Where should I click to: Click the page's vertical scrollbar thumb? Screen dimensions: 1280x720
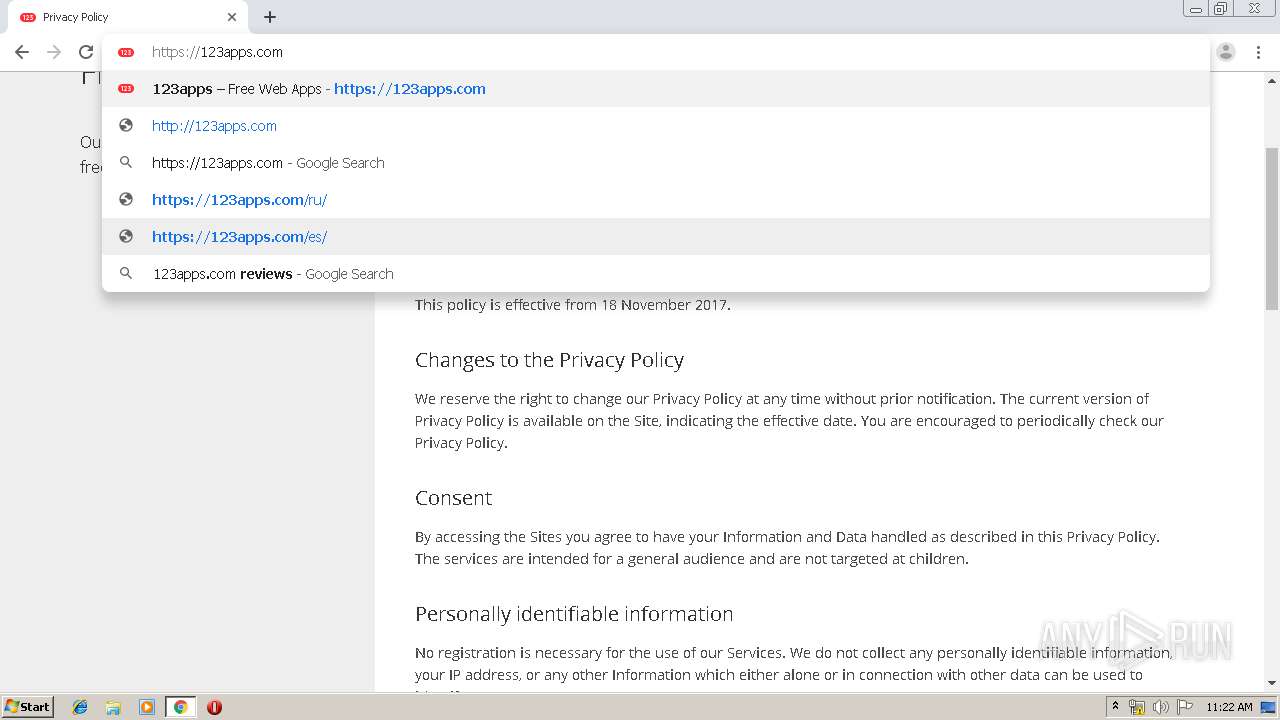(1272, 230)
